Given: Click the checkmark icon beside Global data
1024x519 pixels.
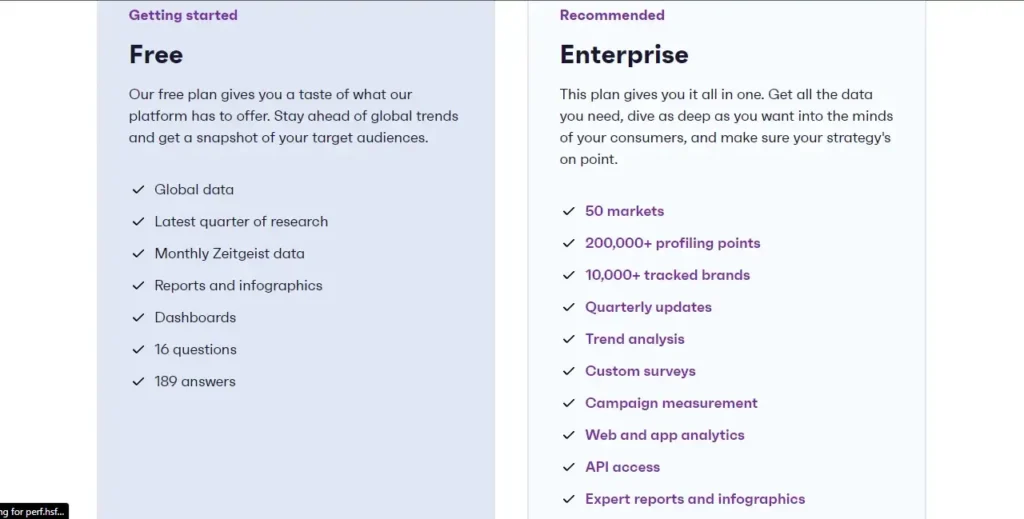Looking at the screenshot, I should click(x=138, y=189).
